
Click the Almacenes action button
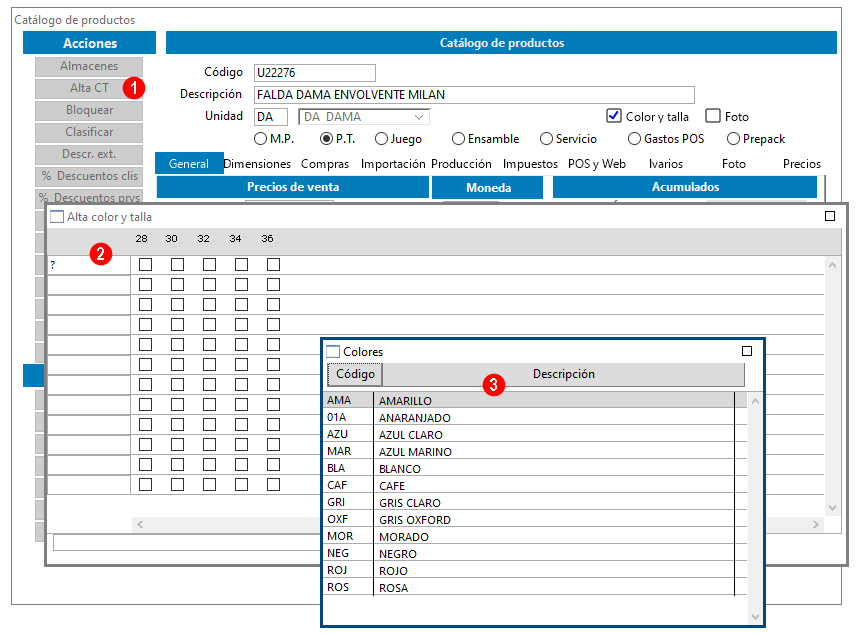89,66
